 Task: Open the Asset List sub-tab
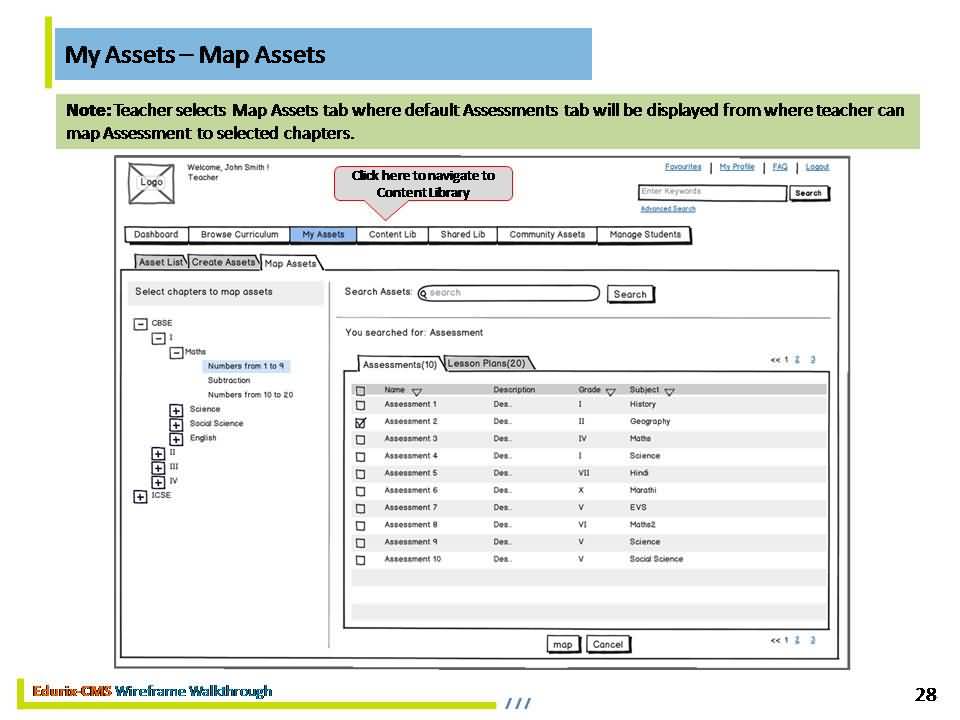click(160, 262)
